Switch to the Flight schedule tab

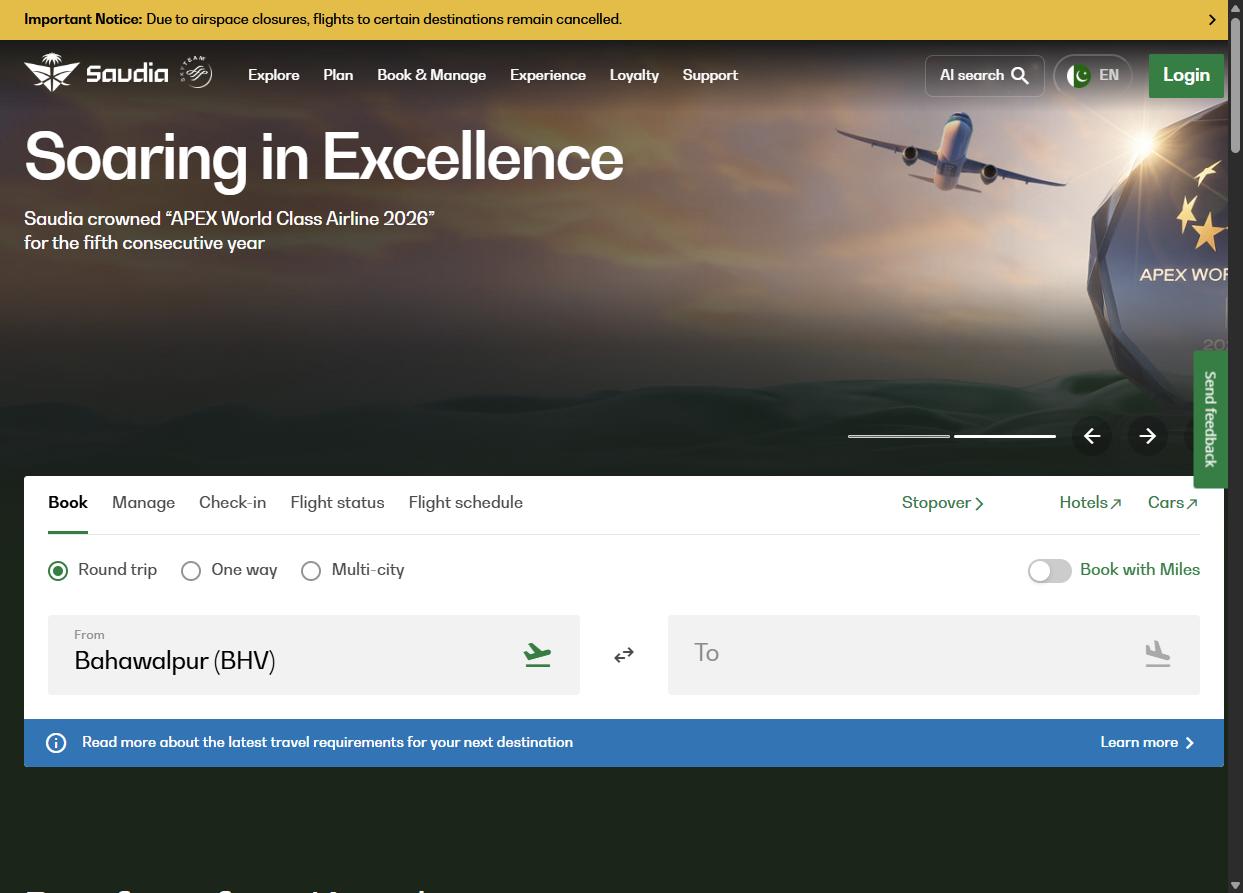[x=466, y=503]
